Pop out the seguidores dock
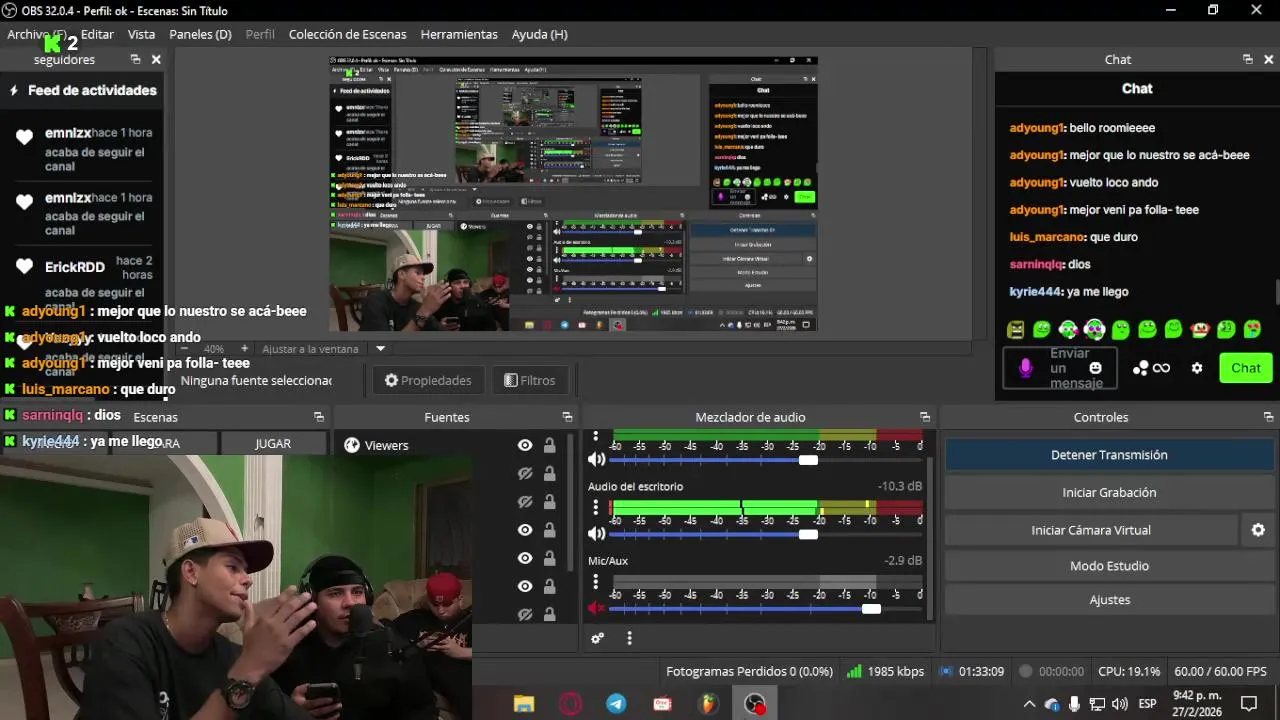The image size is (1280, 720). pyautogui.click(x=135, y=59)
